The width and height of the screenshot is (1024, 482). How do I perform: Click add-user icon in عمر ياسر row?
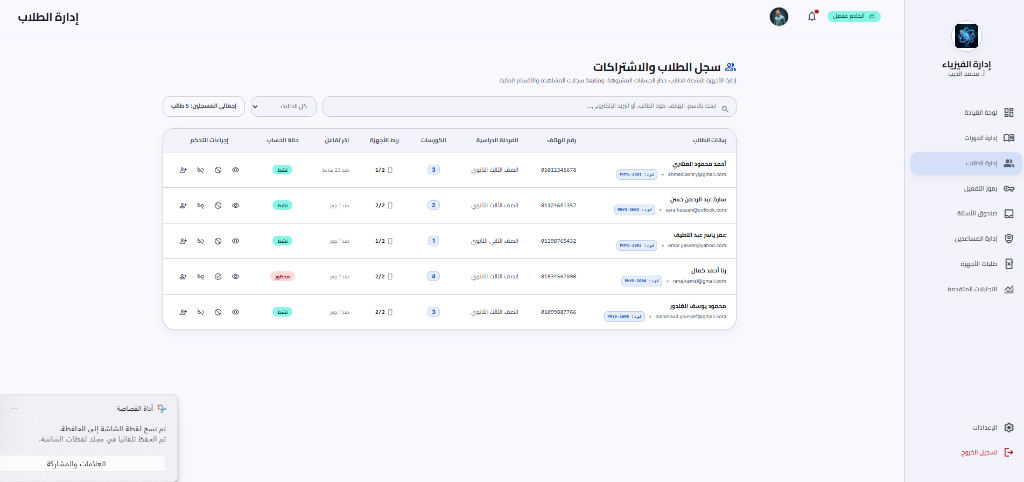(x=183, y=241)
